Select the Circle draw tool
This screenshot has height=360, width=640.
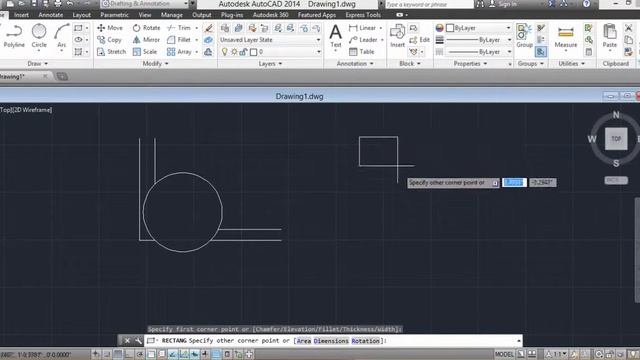tap(39, 36)
